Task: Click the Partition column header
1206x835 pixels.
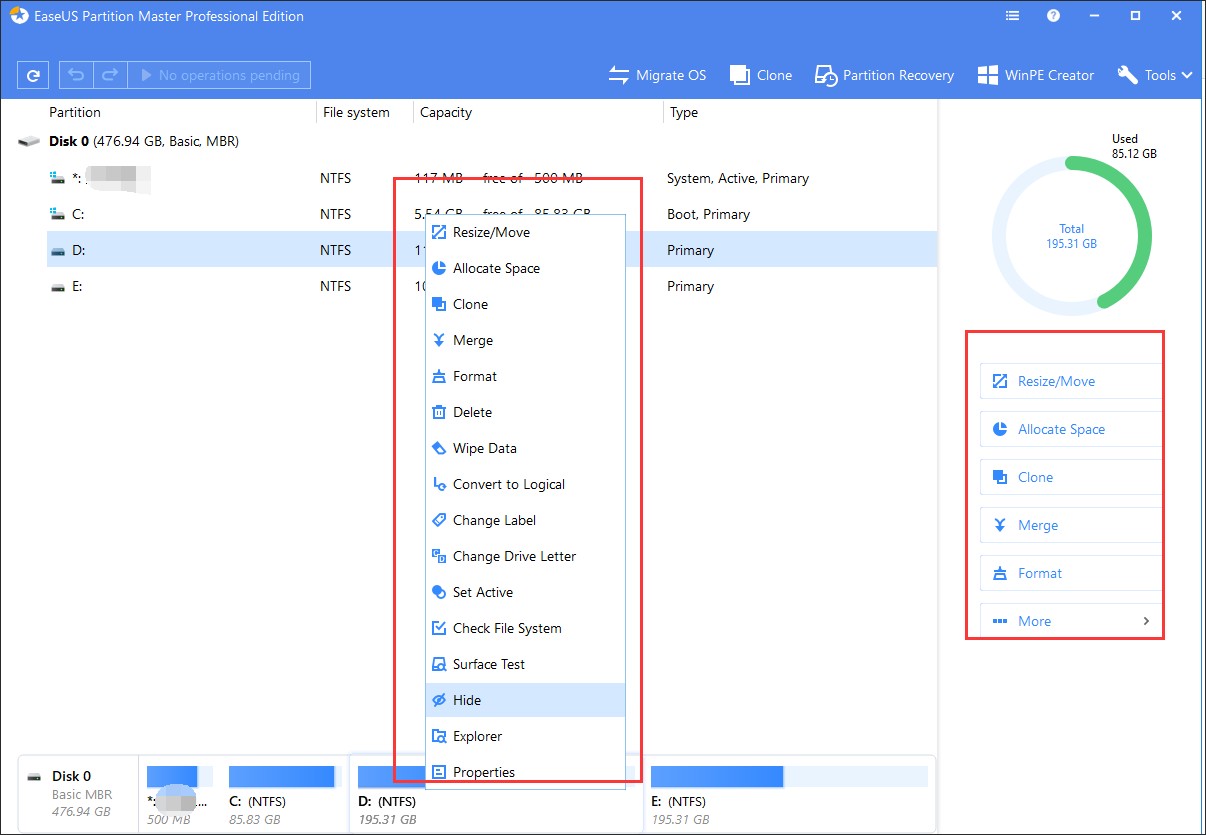Action: pos(75,112)
